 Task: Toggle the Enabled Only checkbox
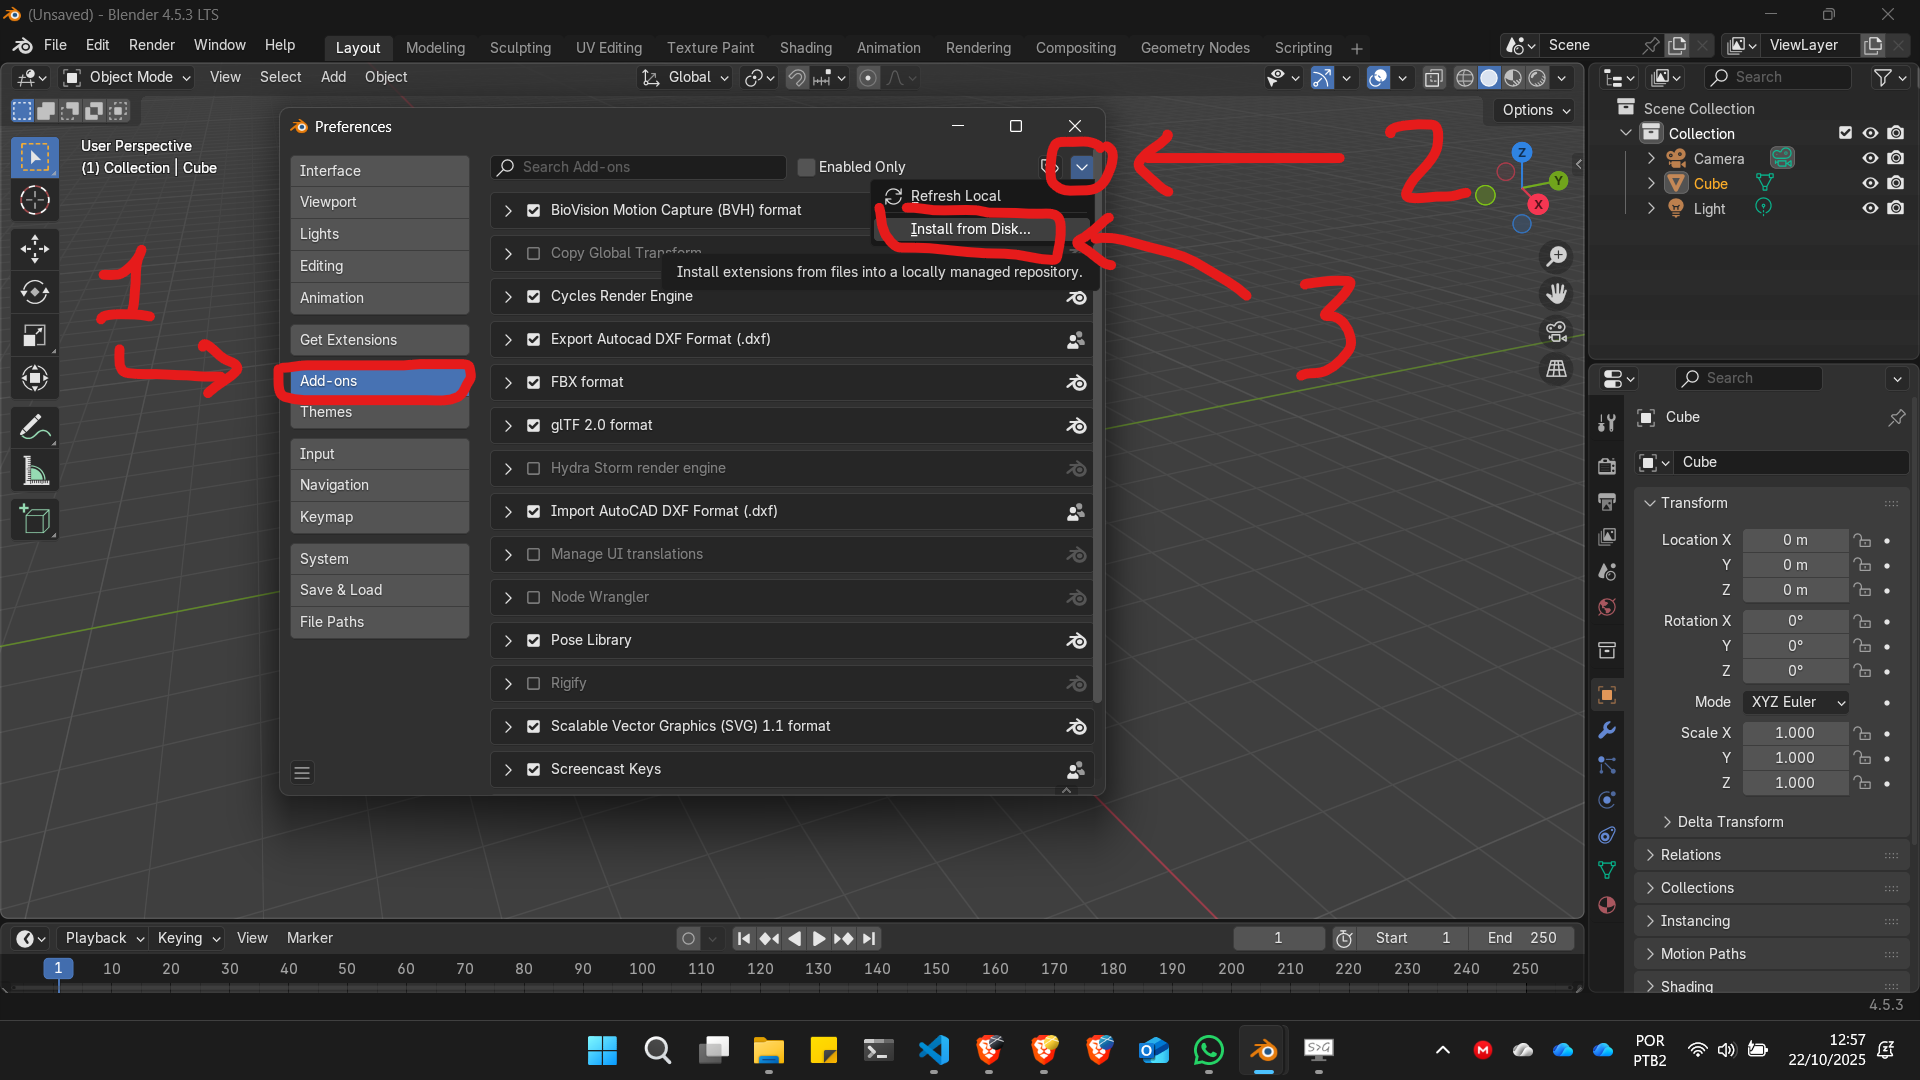coord(806,167)
